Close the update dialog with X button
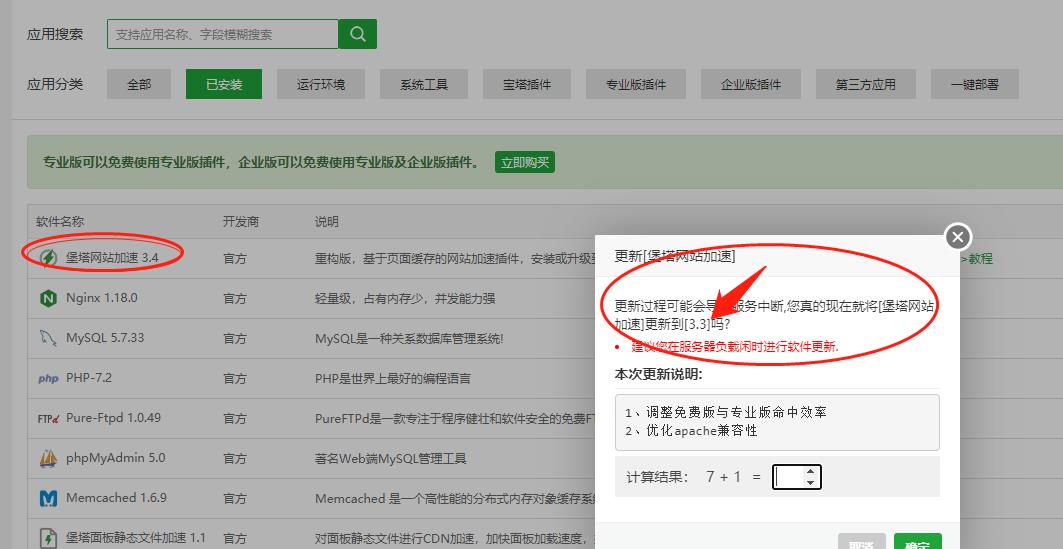 coord(958,237)
